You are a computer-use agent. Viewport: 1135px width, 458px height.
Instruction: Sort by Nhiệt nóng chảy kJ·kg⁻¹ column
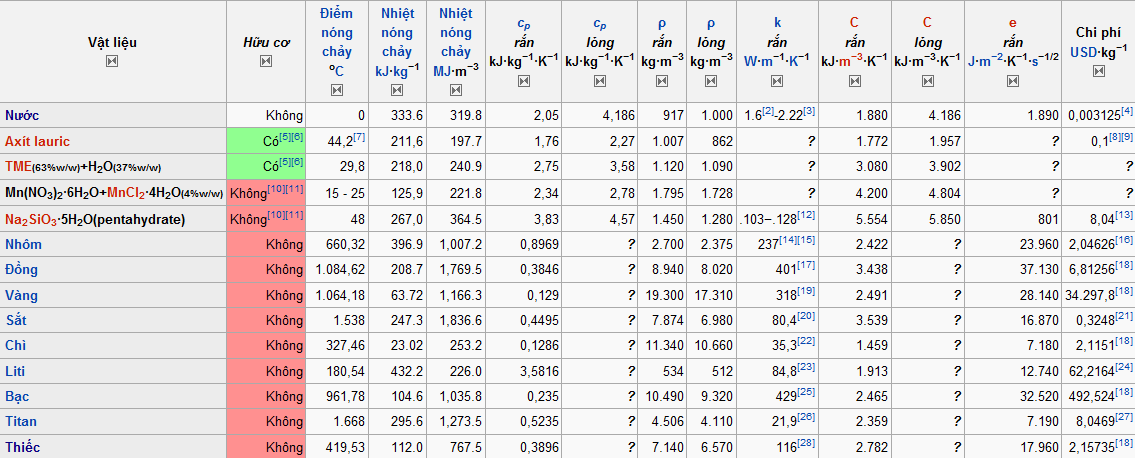tap(397, 90)
